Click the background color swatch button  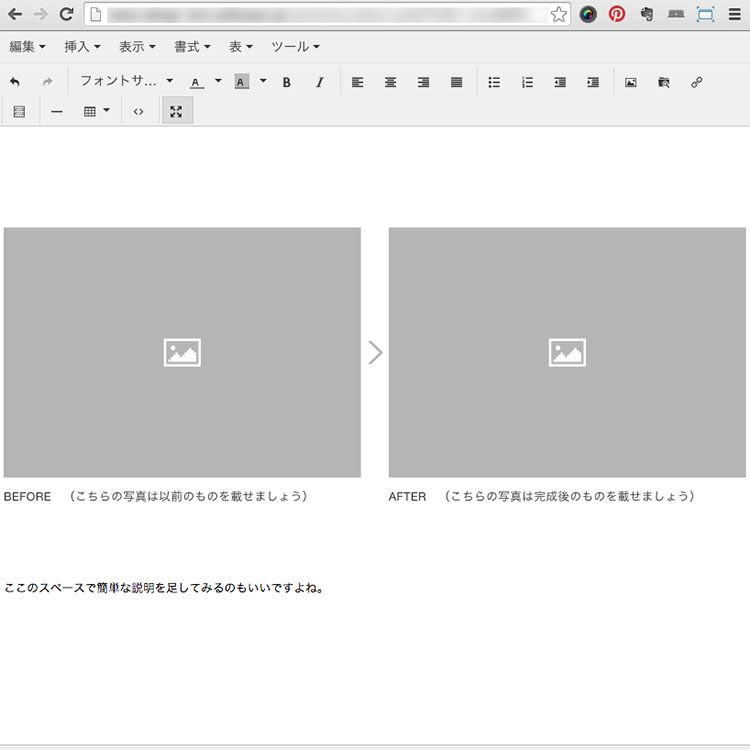coord(241,82)
